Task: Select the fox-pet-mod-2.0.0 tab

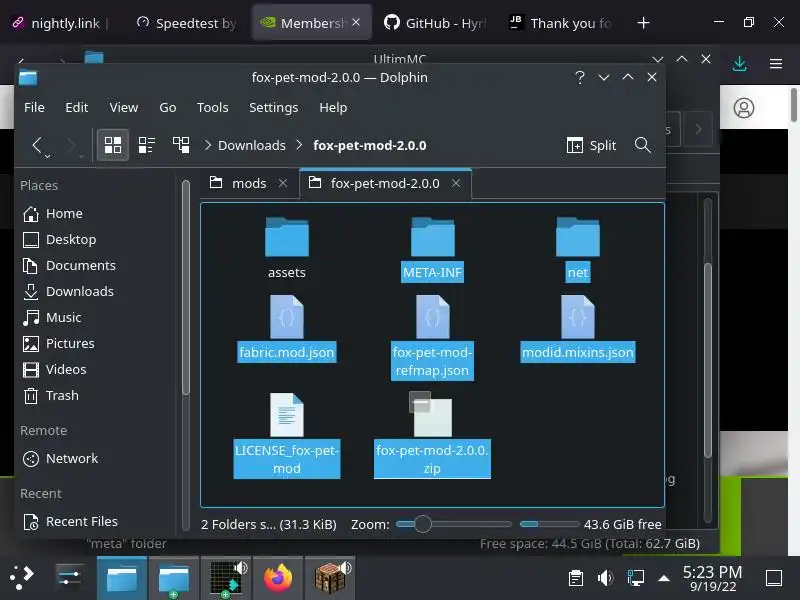Action: (385, 183)
